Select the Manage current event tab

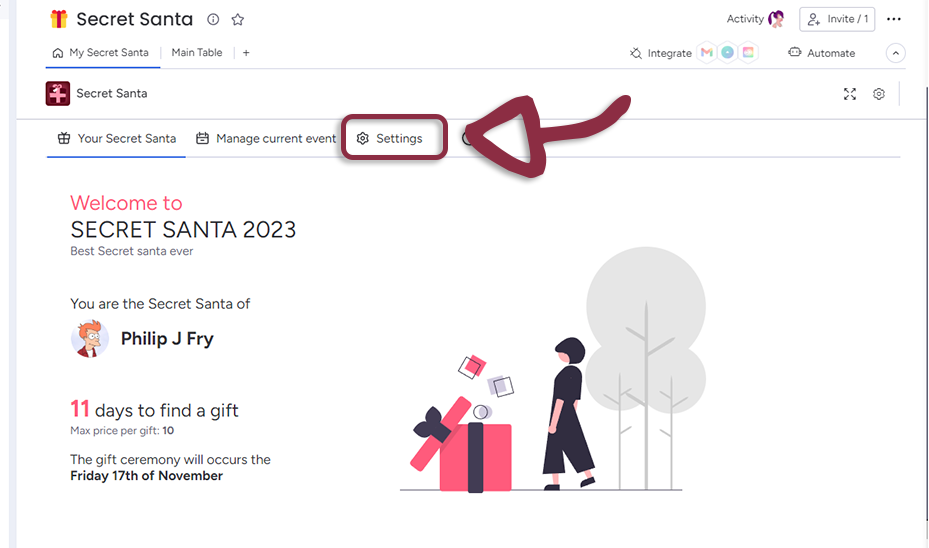tap(266, 139)
